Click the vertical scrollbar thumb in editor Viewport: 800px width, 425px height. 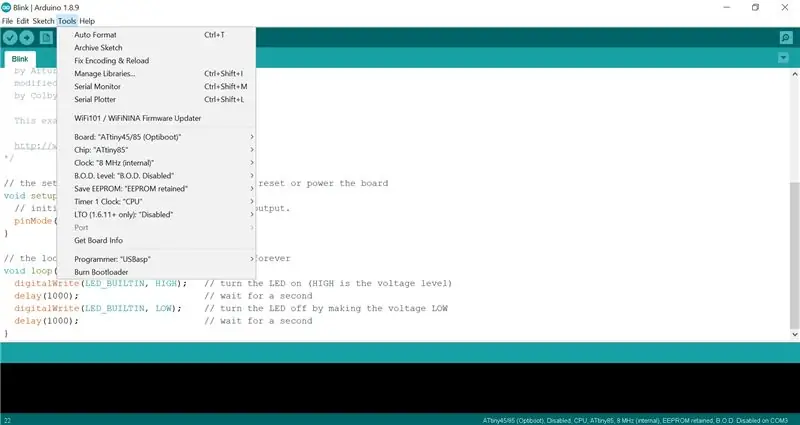[x=795, y=255]
